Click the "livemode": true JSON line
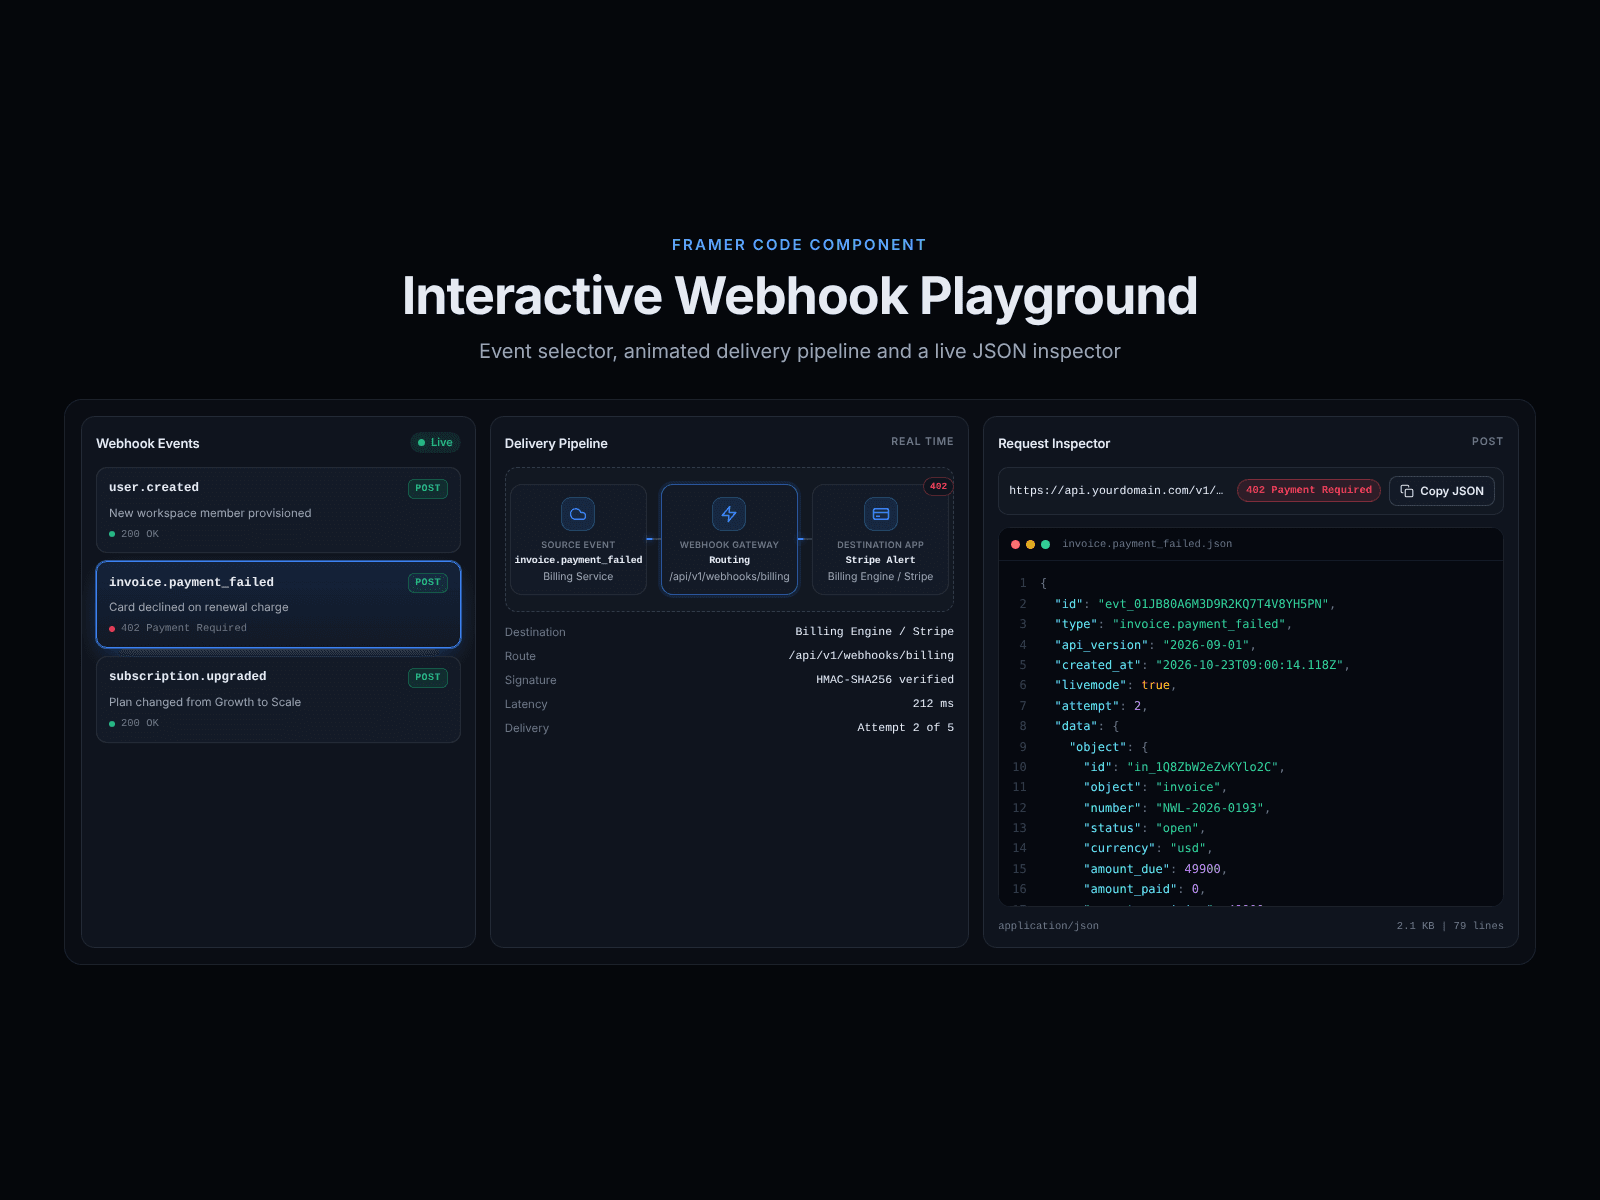Image resolution: width=1600 pixels, height=1200 pixels. coord(1115,685)
